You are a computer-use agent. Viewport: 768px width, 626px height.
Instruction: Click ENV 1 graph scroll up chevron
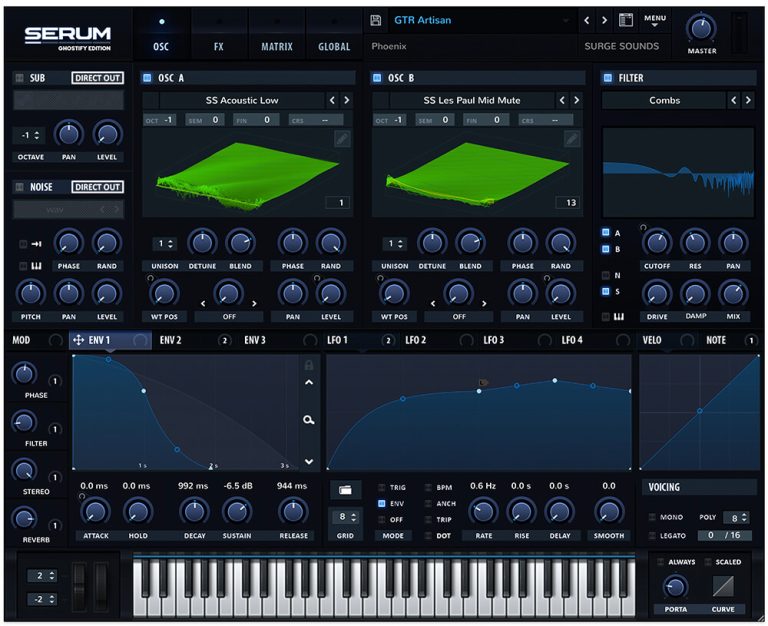pos(309,383)
